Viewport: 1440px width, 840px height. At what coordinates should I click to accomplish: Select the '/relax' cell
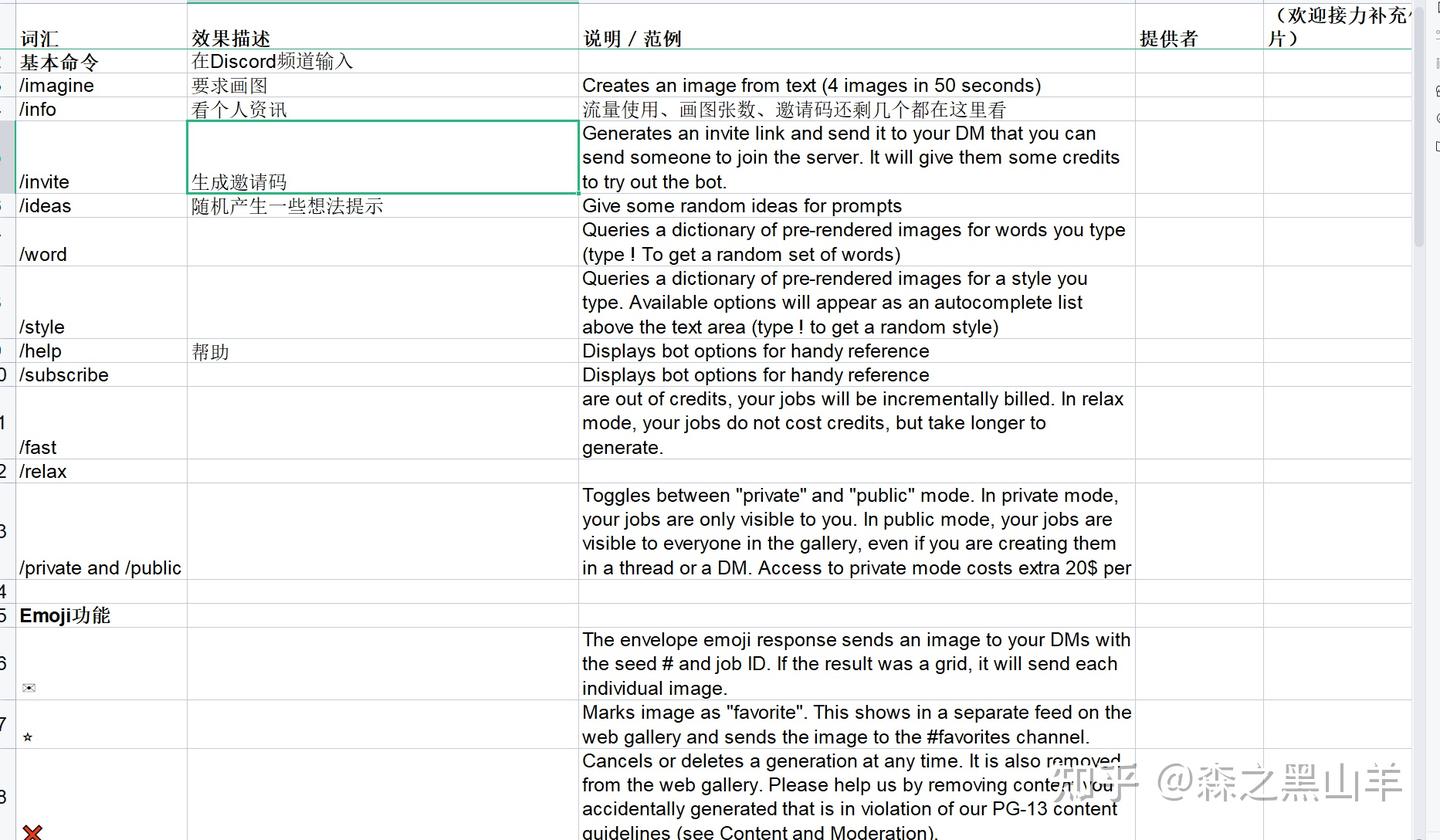pyautogui.click(x=102, y=471)
